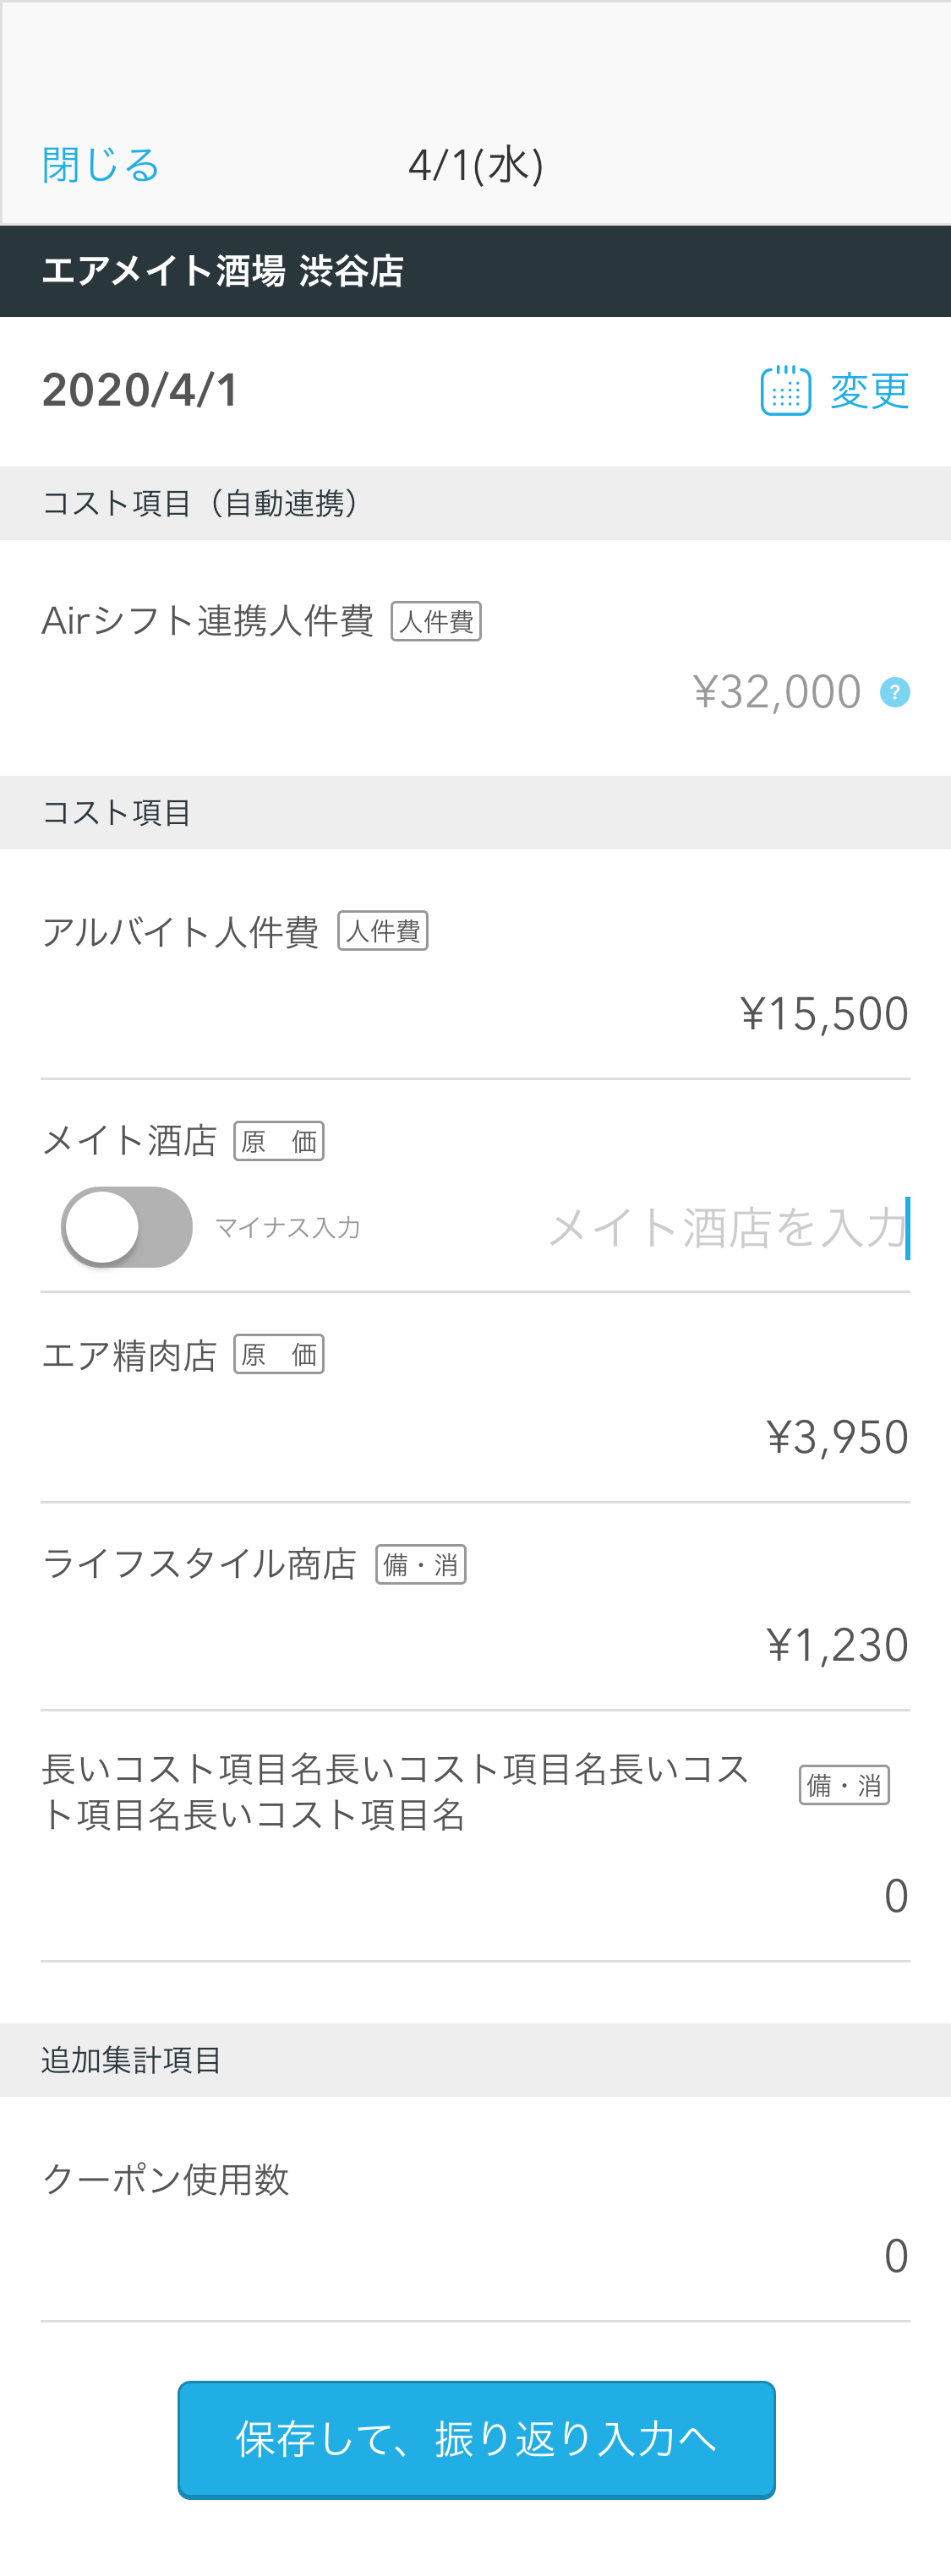Viewport: 951px width, 2576px height.
Task: Tap the 備・消 tag on long cost item
Action: coord(844,1785)
